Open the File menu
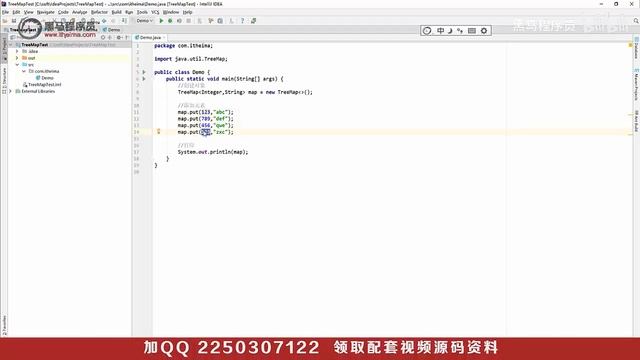The width and height of the screenshot is (640, 360). point(5,12)
